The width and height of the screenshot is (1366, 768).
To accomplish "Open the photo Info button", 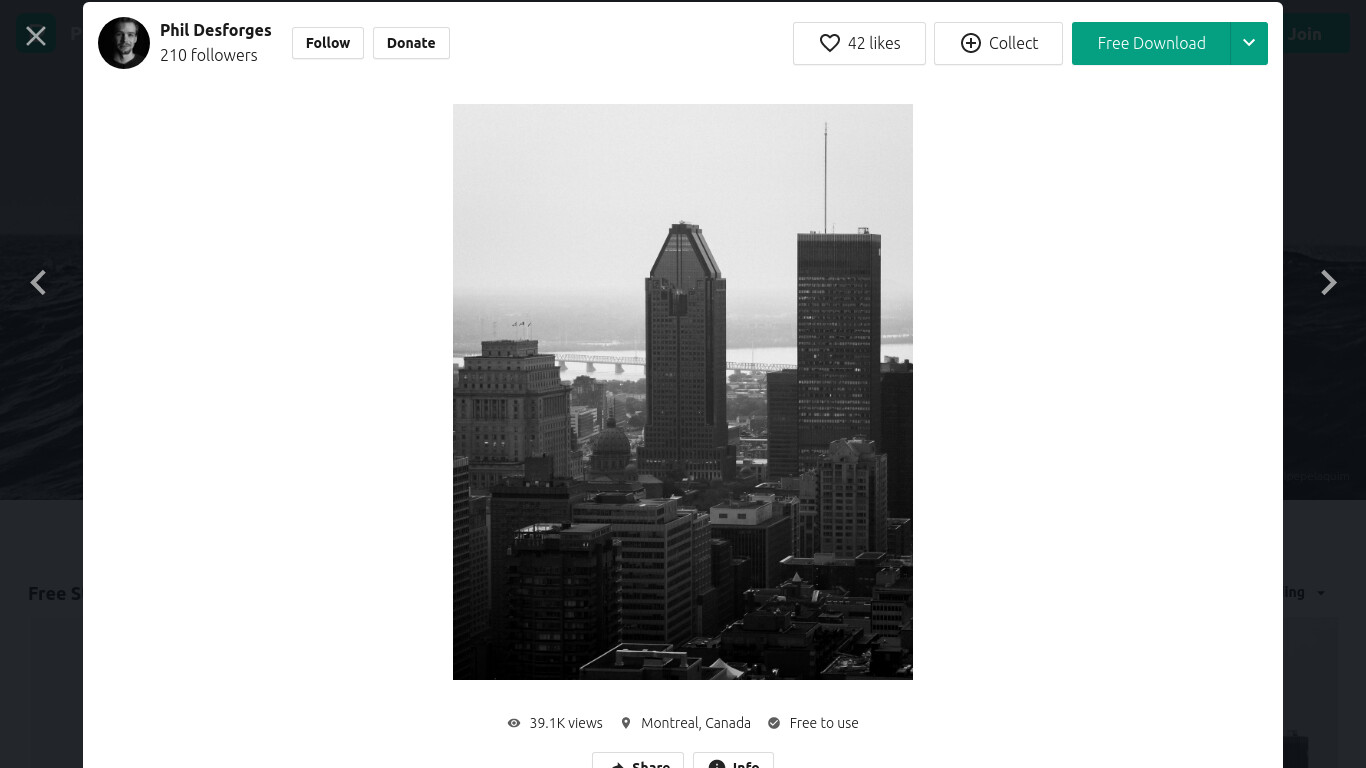I will point(733,760).
